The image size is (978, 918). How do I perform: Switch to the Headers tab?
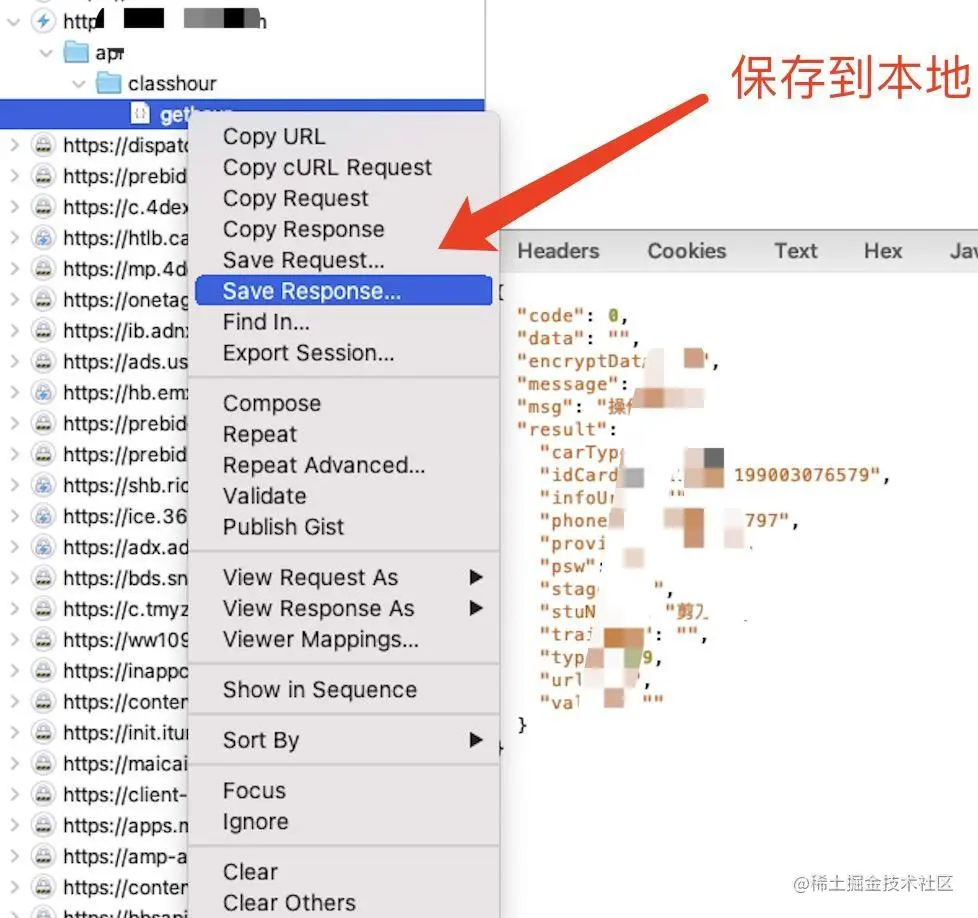click(x=558, y=251)
